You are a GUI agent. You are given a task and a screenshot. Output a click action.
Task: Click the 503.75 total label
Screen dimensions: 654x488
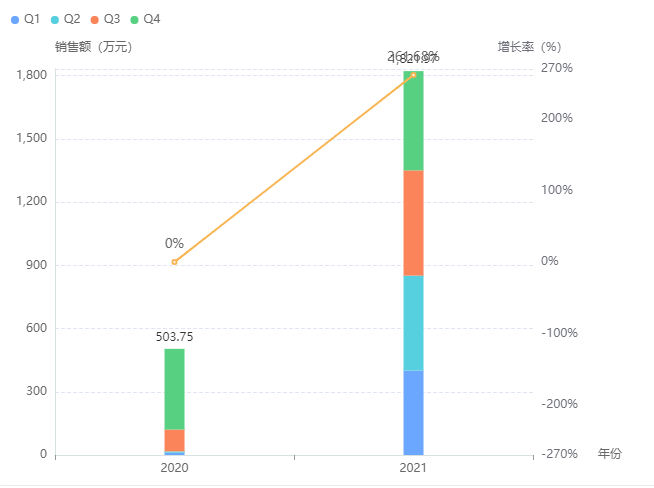click(x=174, y=337)
